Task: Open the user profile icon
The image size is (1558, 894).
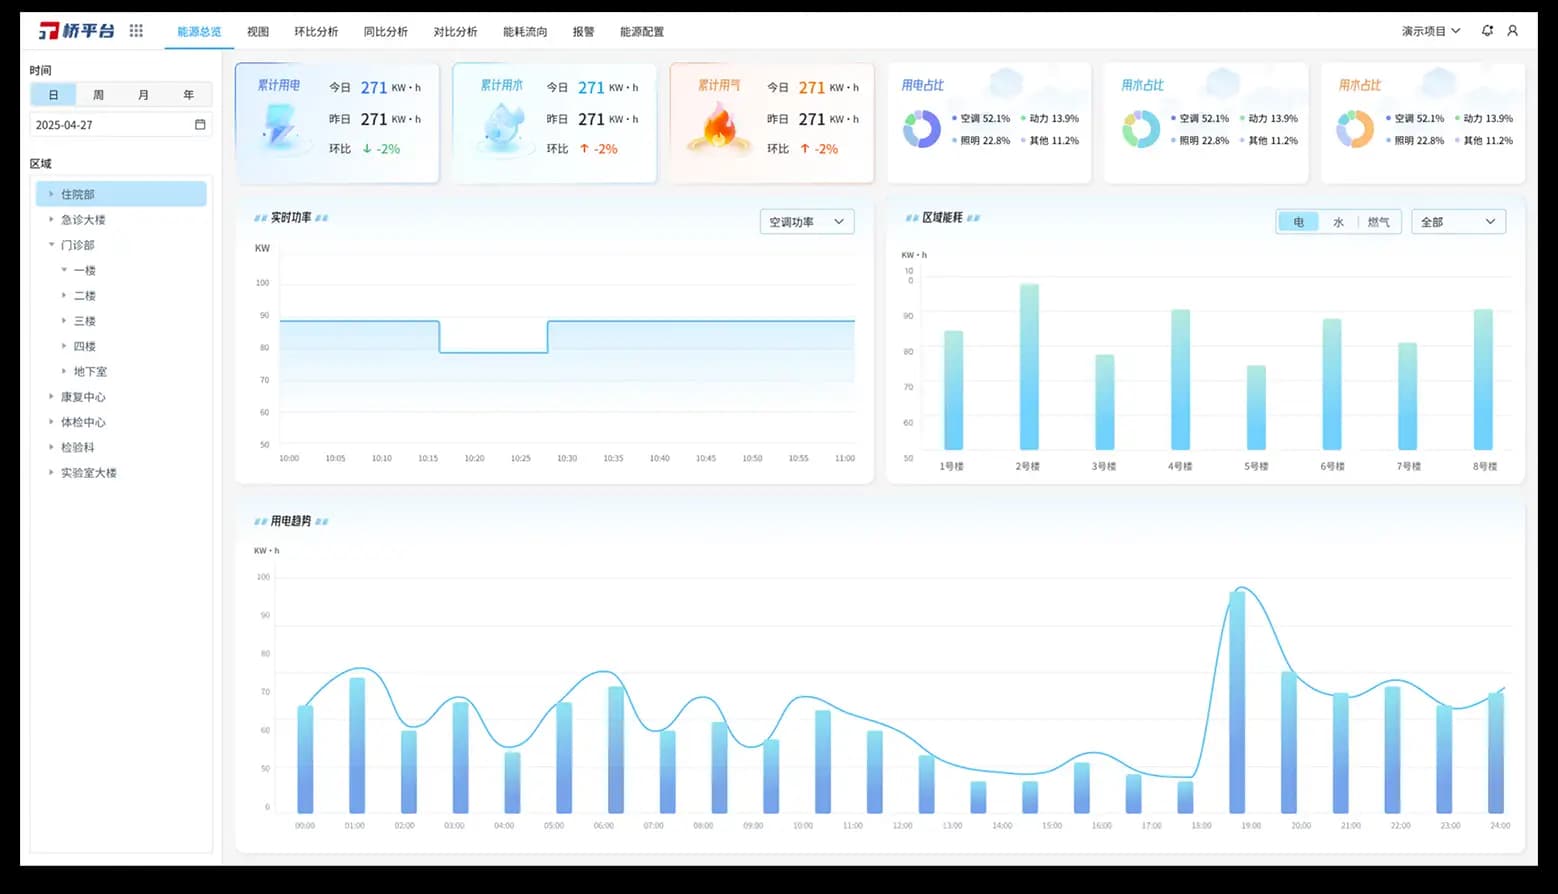Action: click(x=1512, y=31)
